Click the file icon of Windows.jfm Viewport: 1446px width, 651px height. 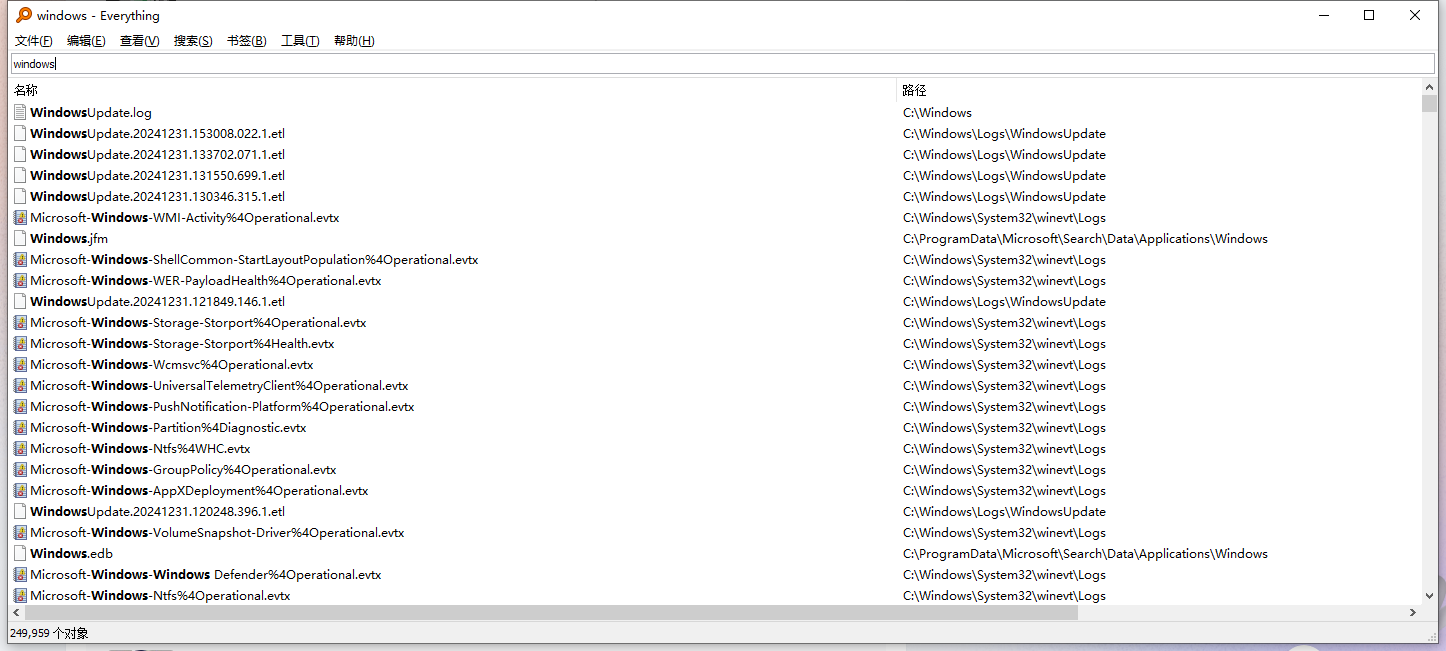pos(20,239)
